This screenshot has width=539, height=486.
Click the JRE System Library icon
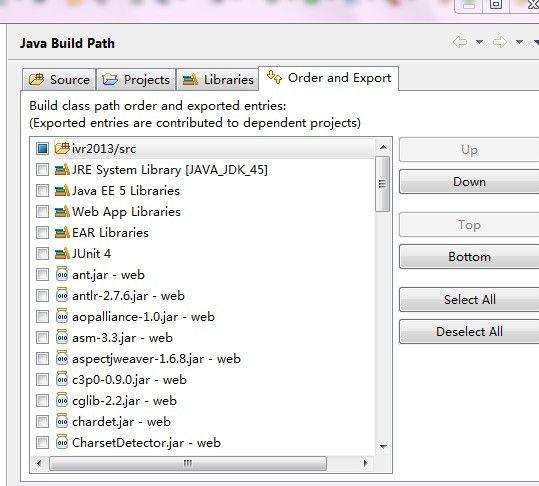pos(62,170)
